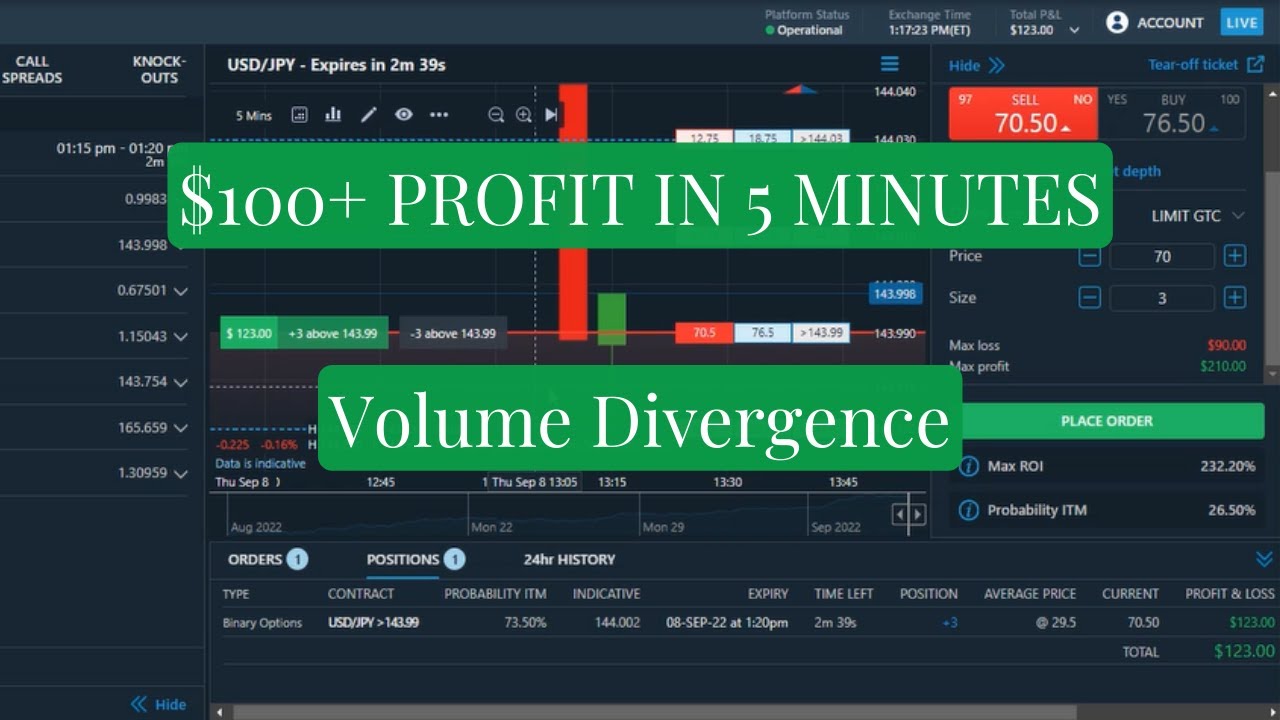Viewport: 1280px width, 720px height.
Task: Click the Account profile icon
Action: pos(1117,22)
